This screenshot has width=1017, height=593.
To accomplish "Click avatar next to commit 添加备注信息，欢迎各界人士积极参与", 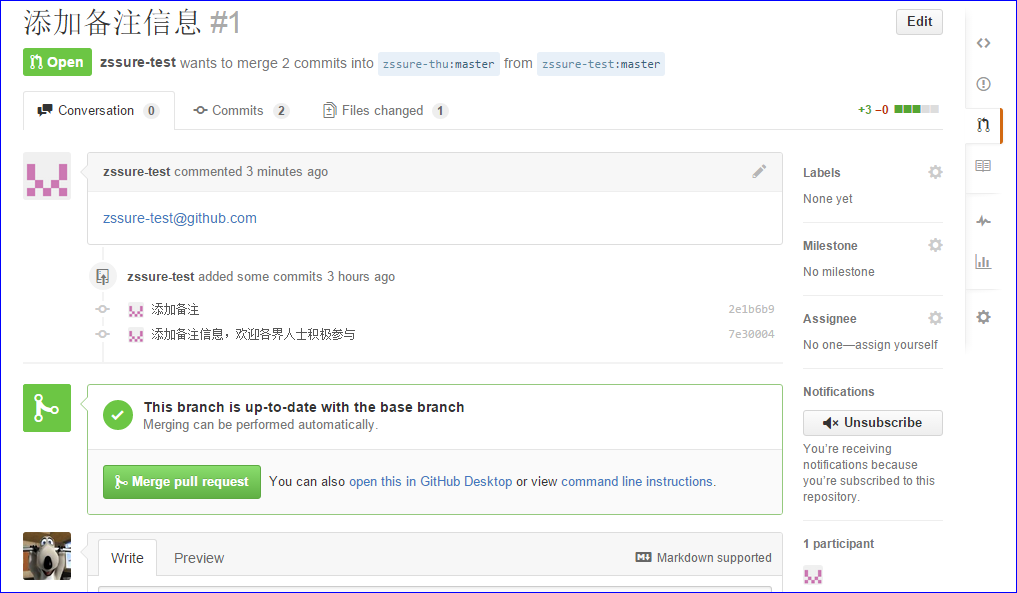I will click(x=136, y=335).
